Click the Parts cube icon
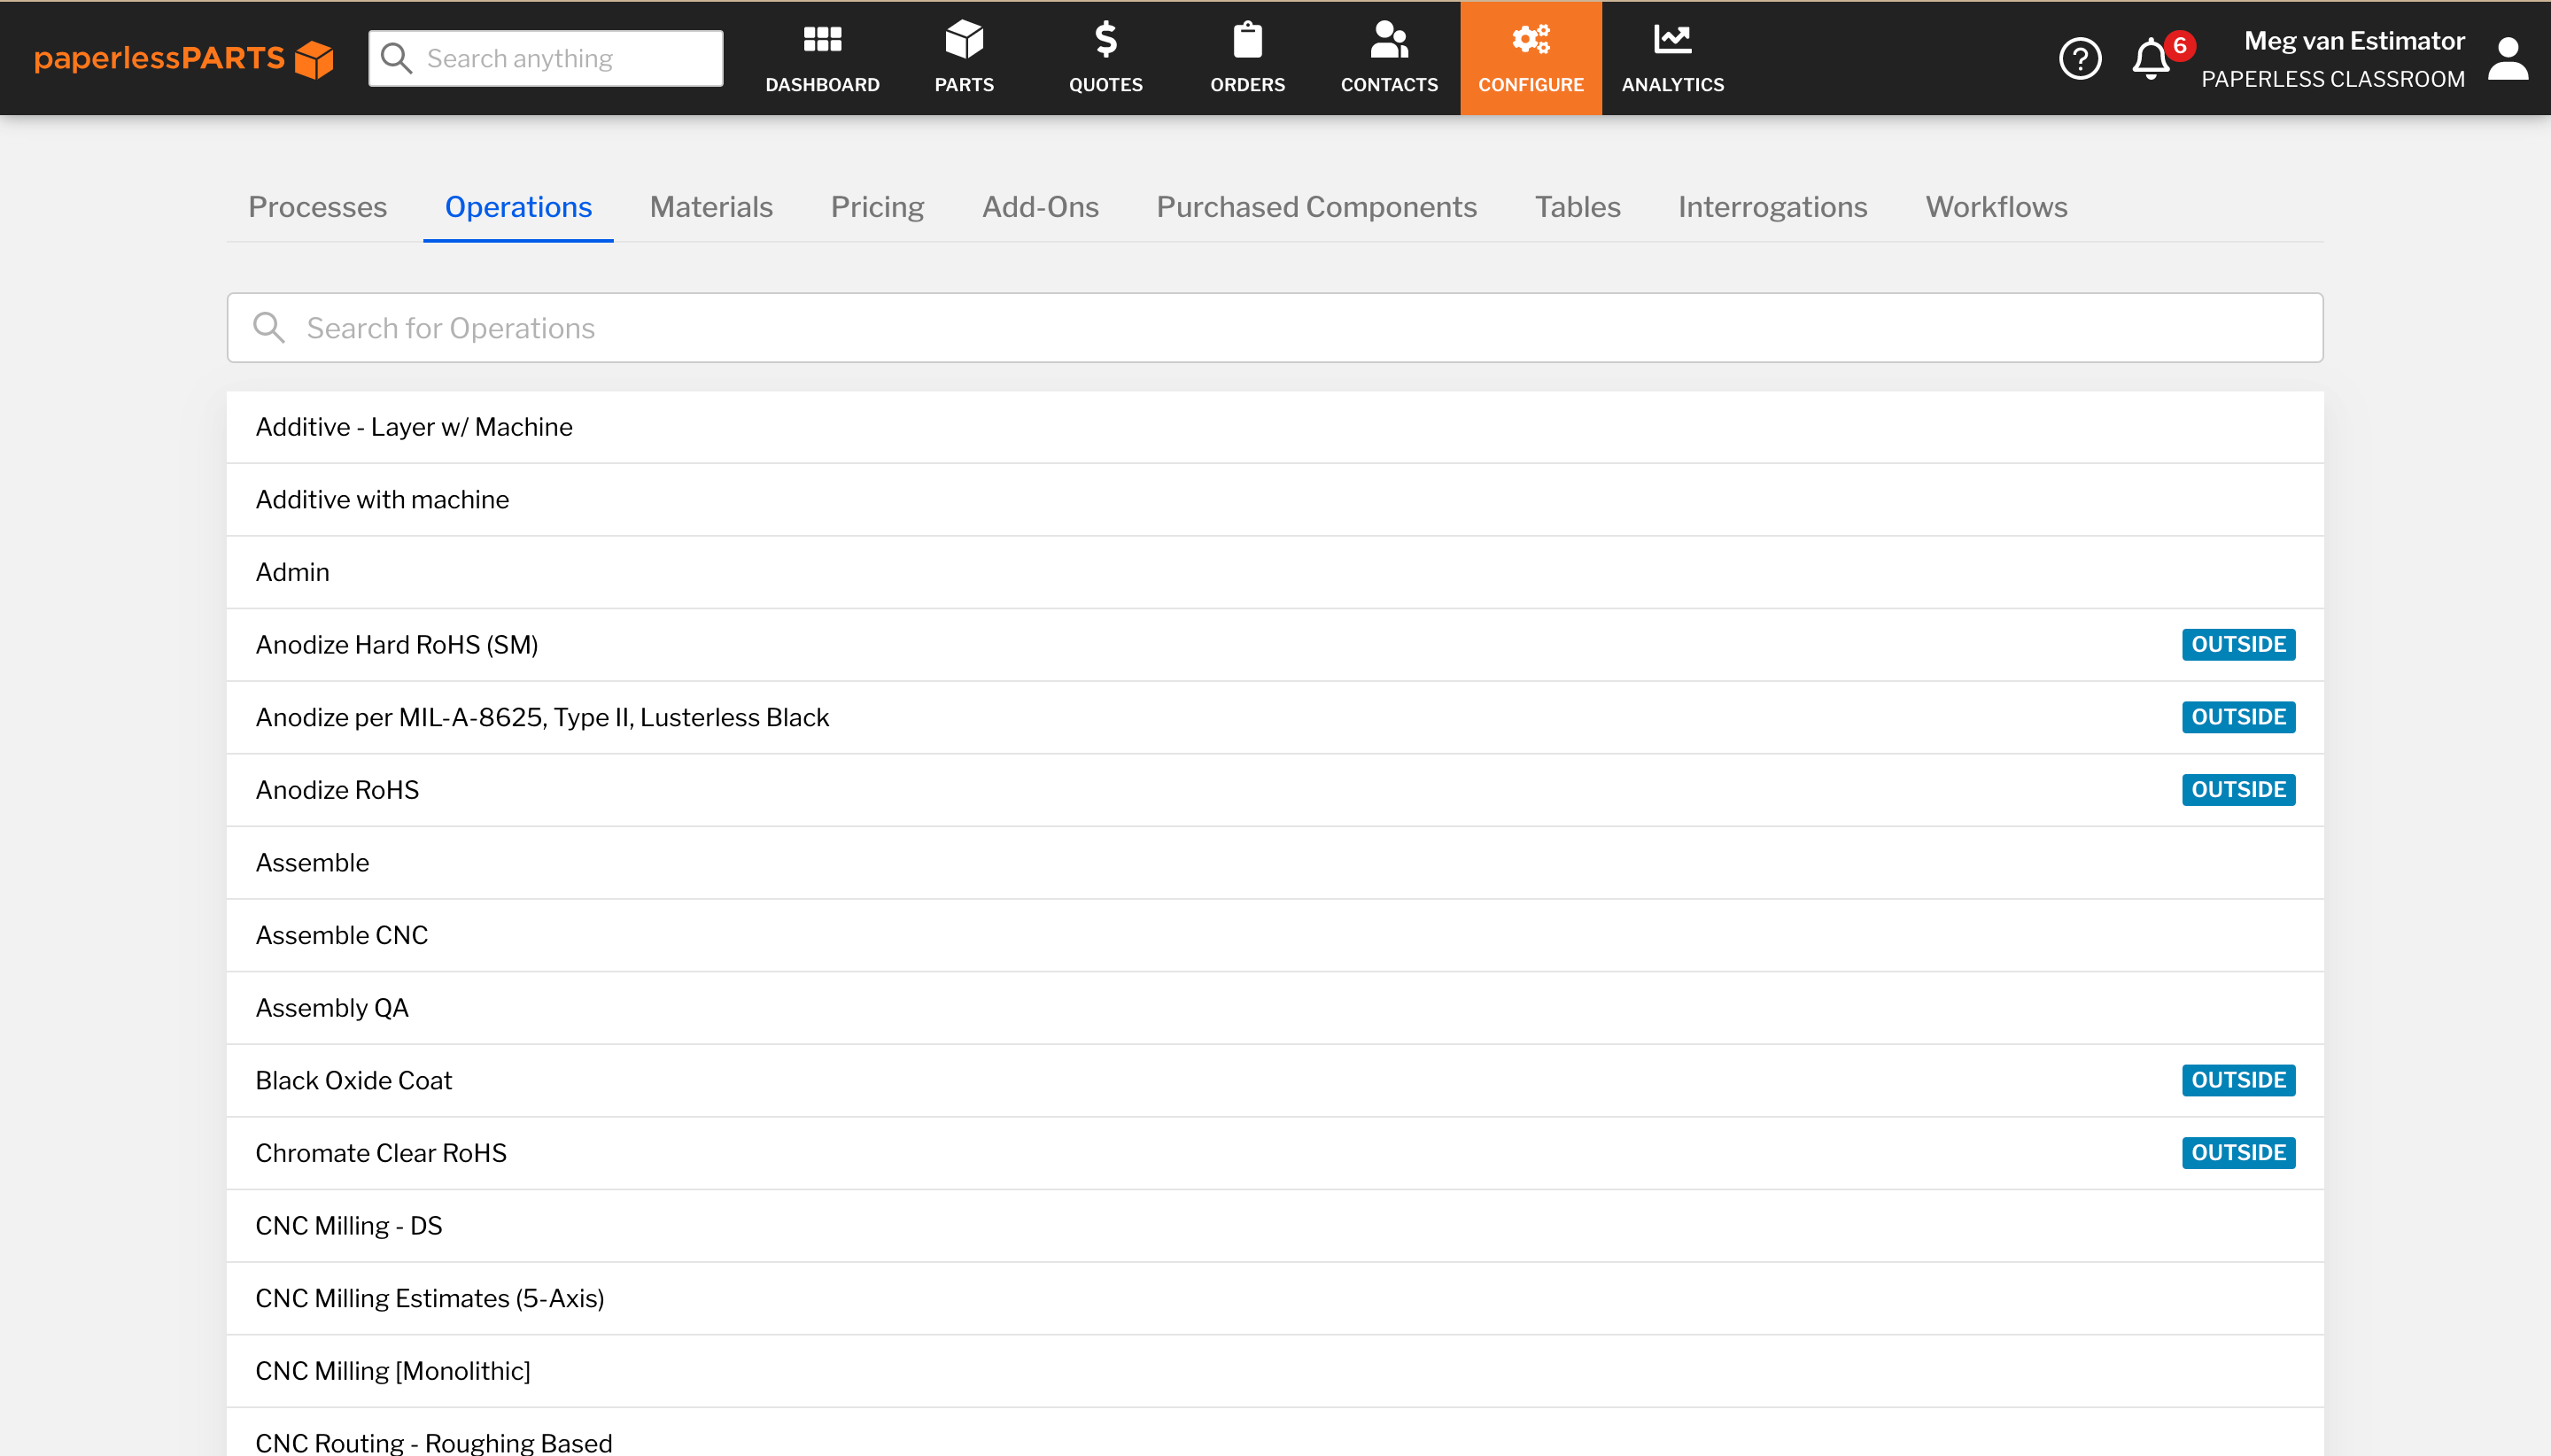This screenshot has height=1456, width=2551. (x=964, y=40)
